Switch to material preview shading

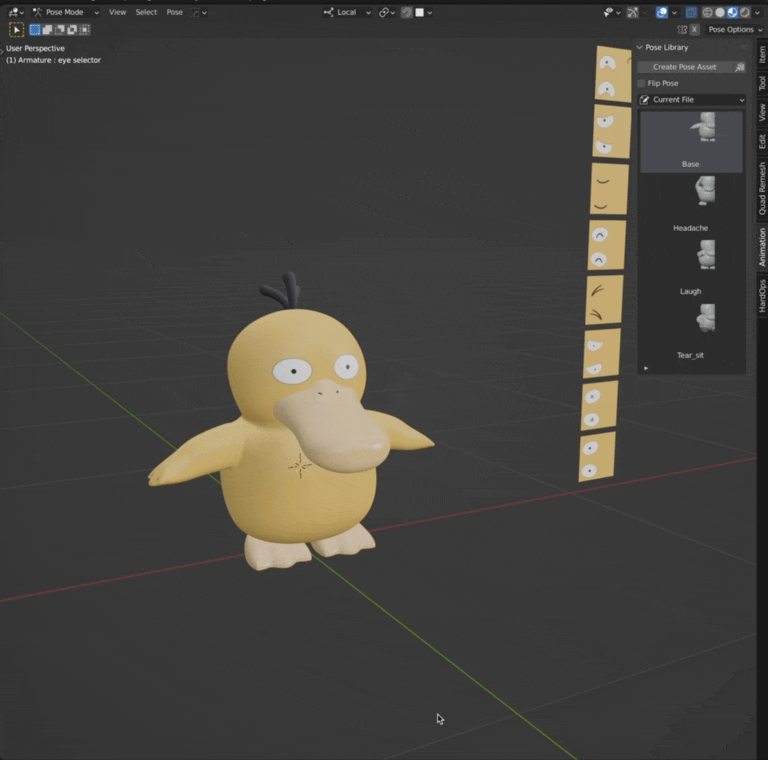732,13
